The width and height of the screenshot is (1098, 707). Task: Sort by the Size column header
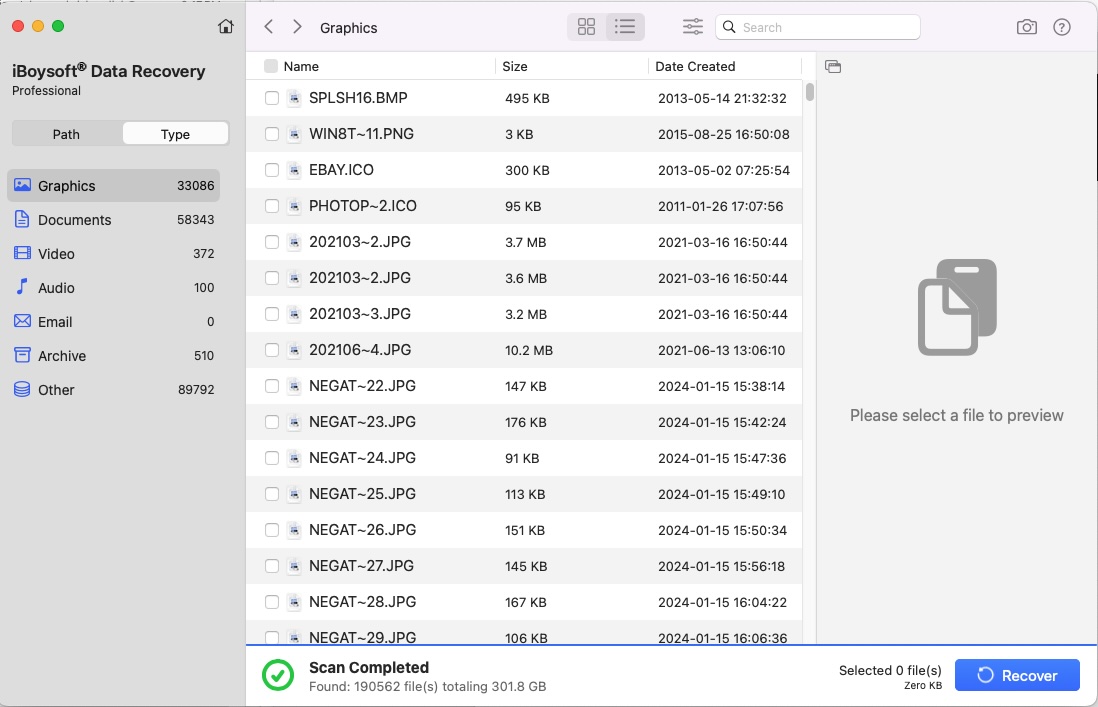(x=515, y=66)
